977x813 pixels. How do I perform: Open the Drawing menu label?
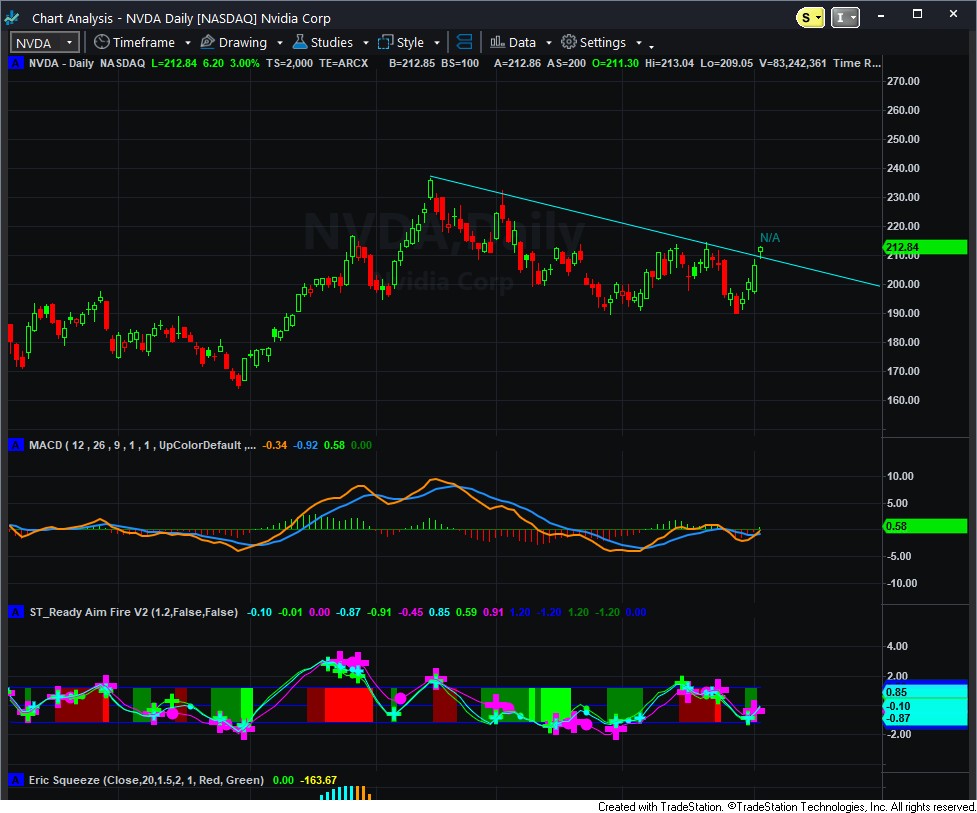pyautogui.click(x=242, y=42)
